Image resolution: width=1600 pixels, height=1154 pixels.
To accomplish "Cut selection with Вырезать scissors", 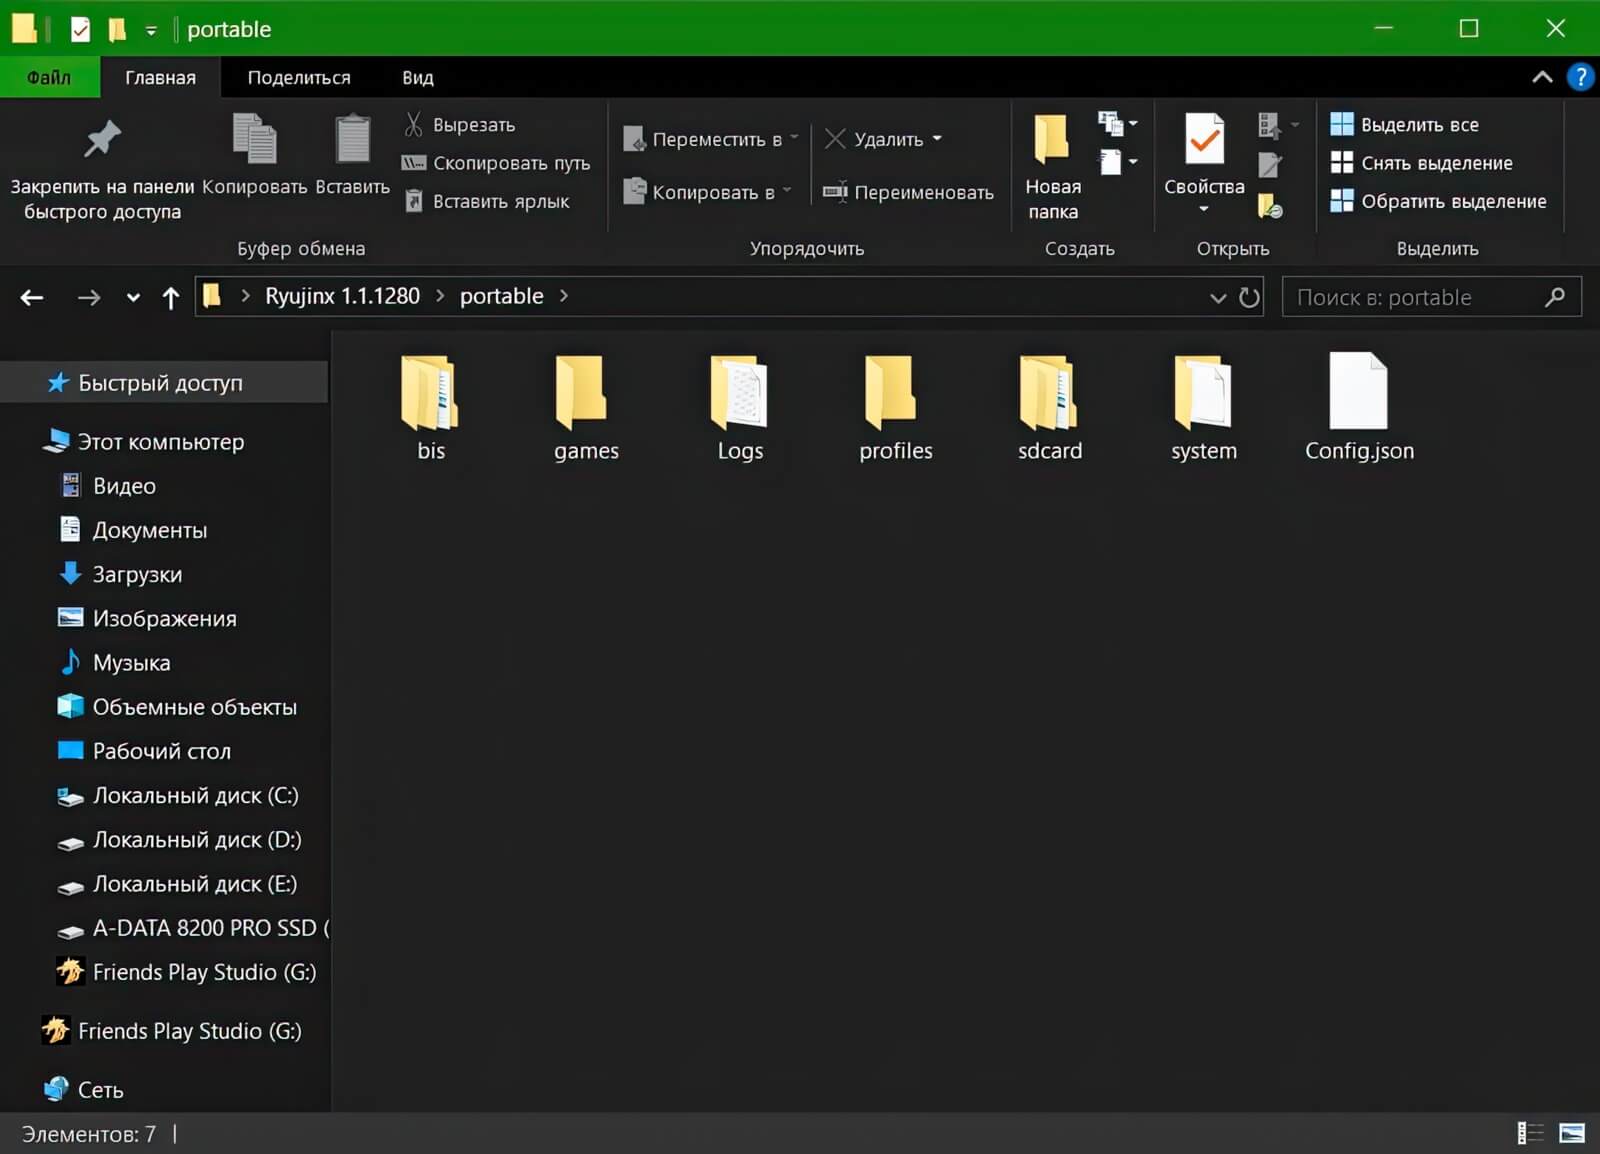I will (460, 125).
